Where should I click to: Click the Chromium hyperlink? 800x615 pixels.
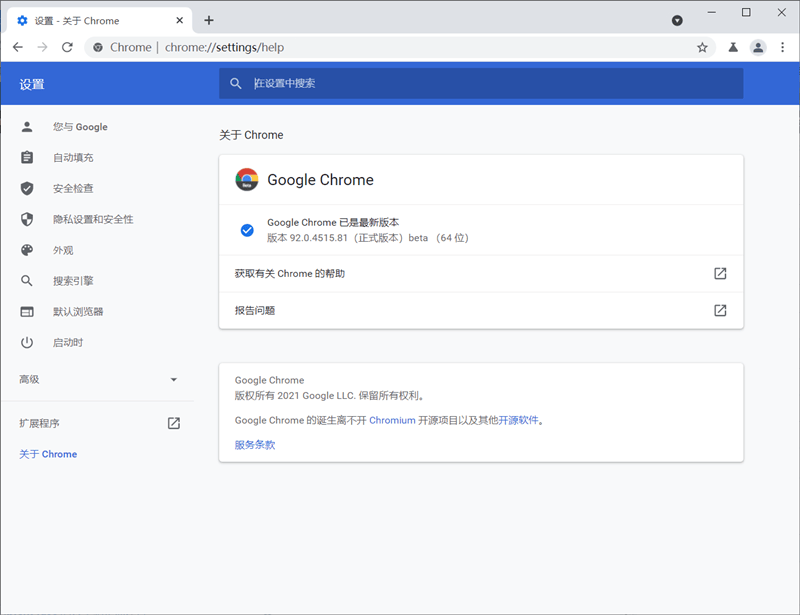[x=392, y=421]
